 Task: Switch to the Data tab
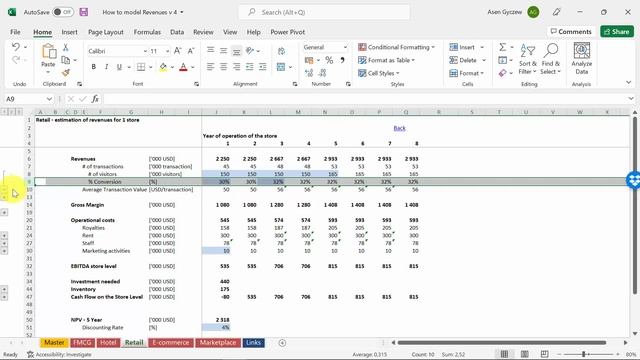[177, 32]
